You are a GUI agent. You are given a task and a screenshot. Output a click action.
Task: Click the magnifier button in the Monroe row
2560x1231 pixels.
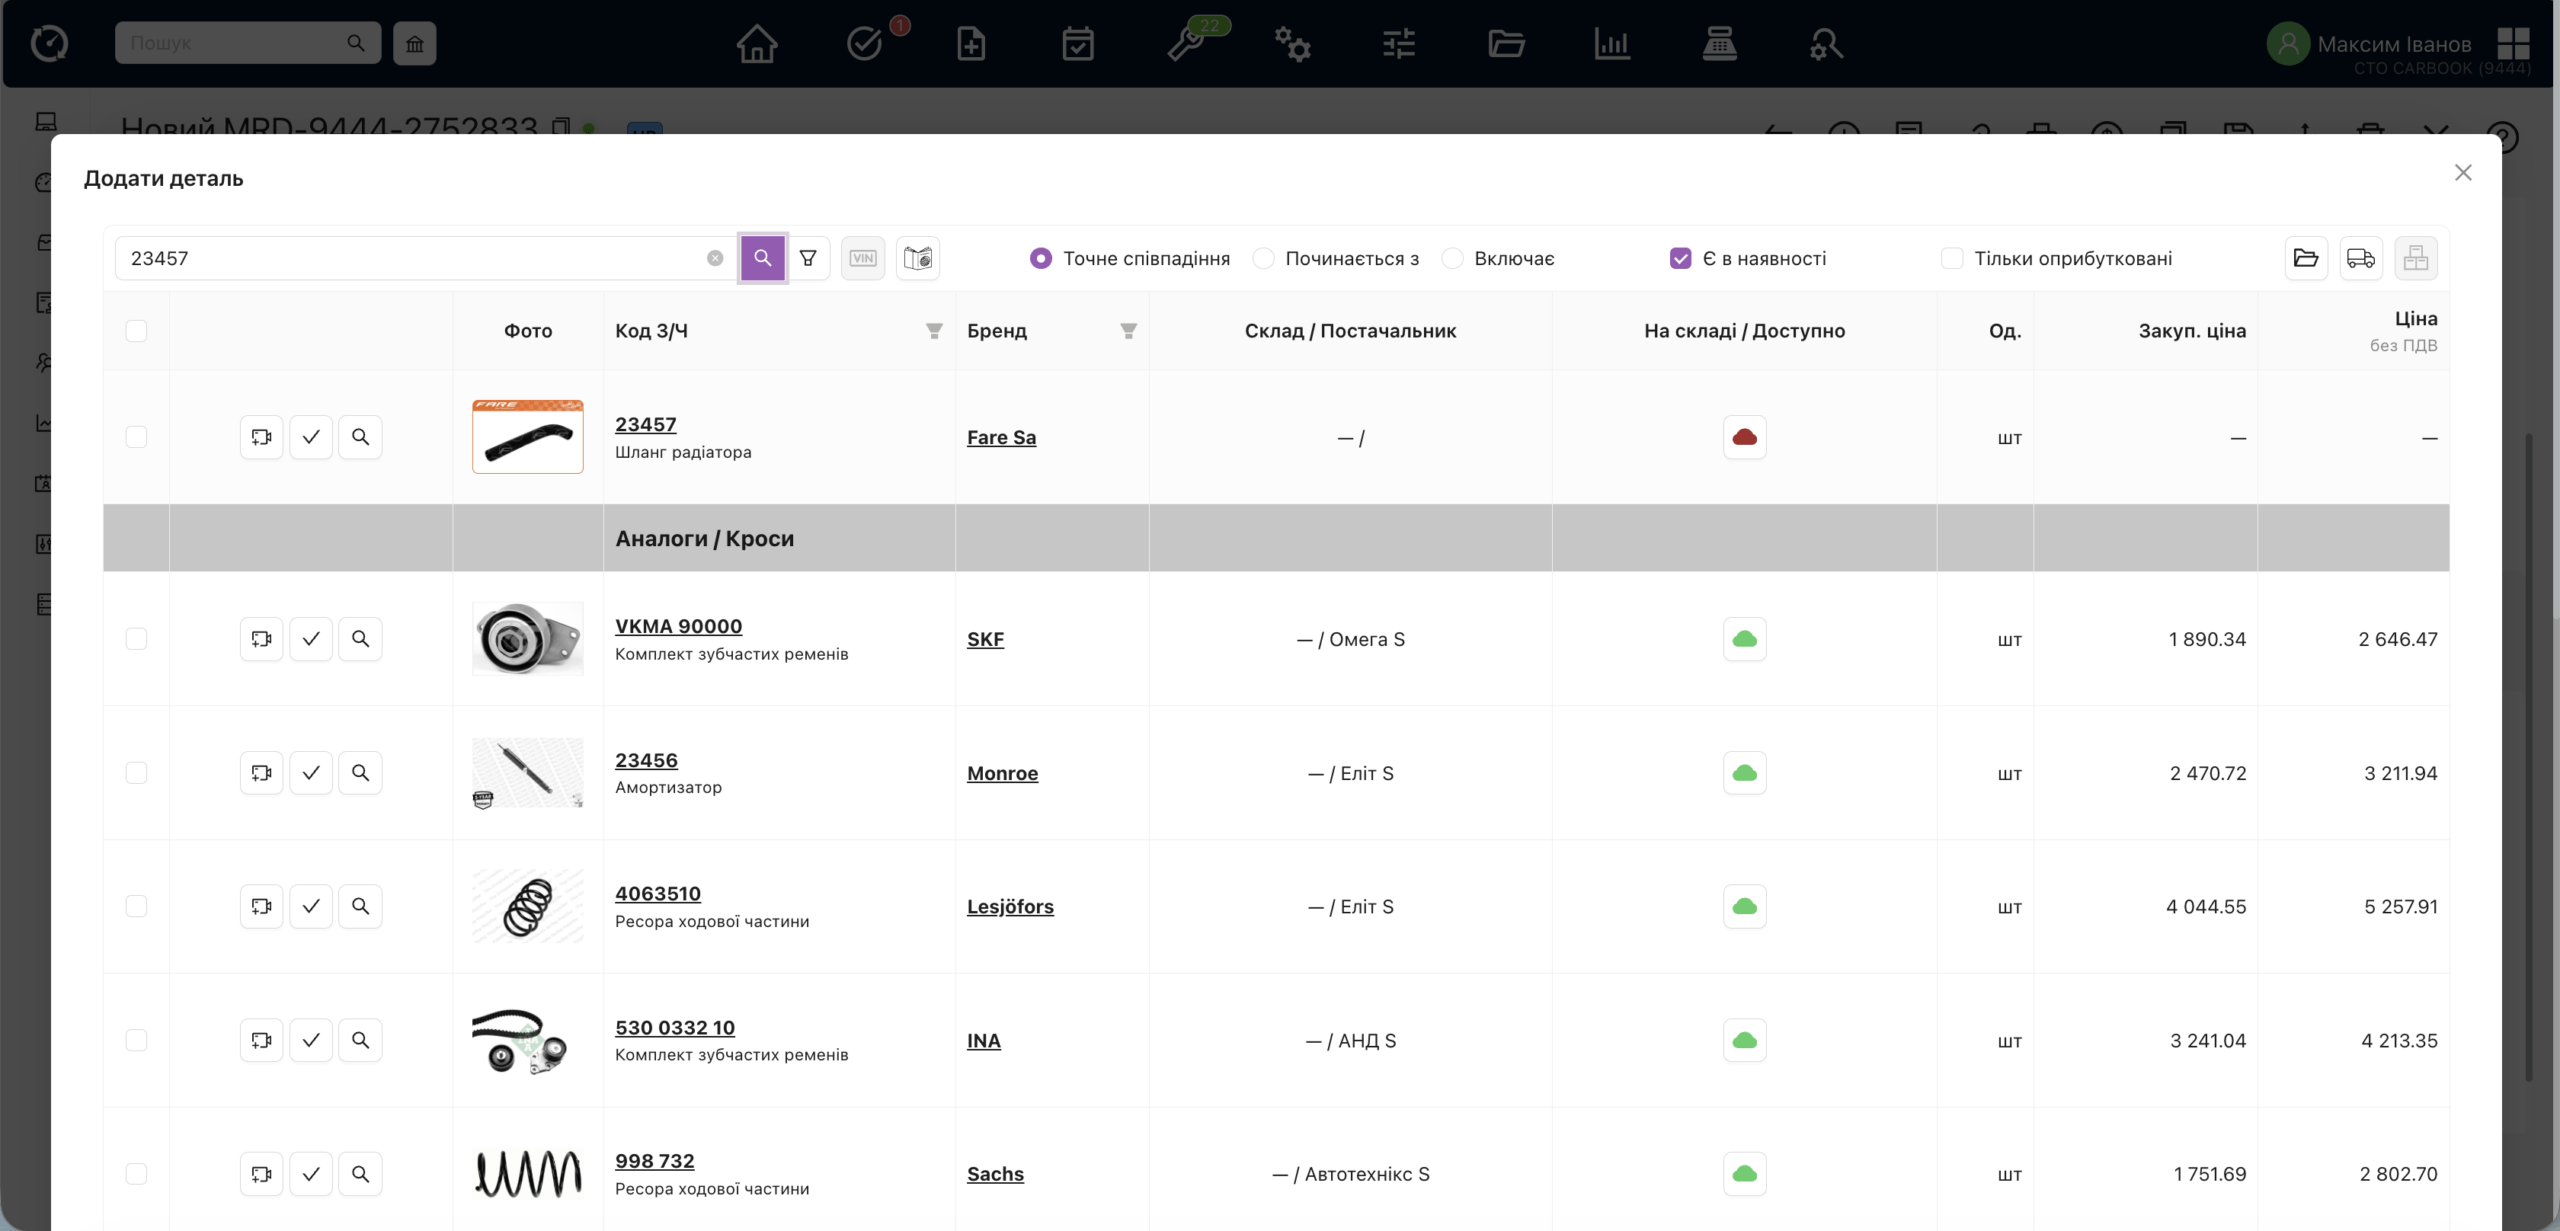360,773
